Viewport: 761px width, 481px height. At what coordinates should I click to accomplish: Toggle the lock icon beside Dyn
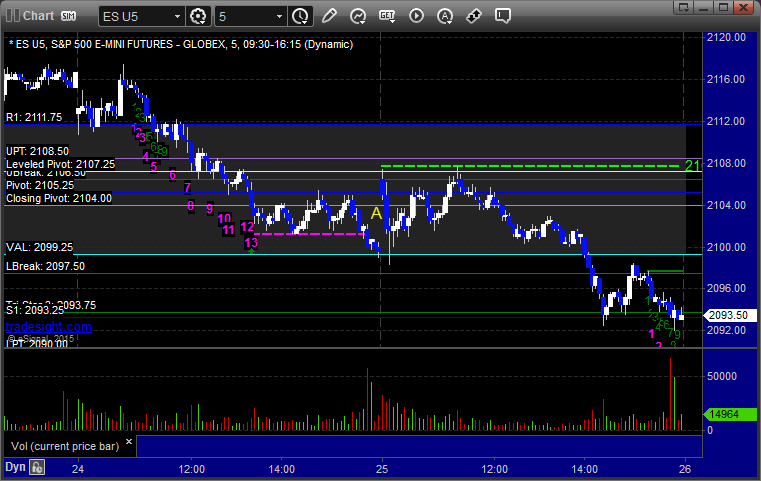(x=37, y=467)
